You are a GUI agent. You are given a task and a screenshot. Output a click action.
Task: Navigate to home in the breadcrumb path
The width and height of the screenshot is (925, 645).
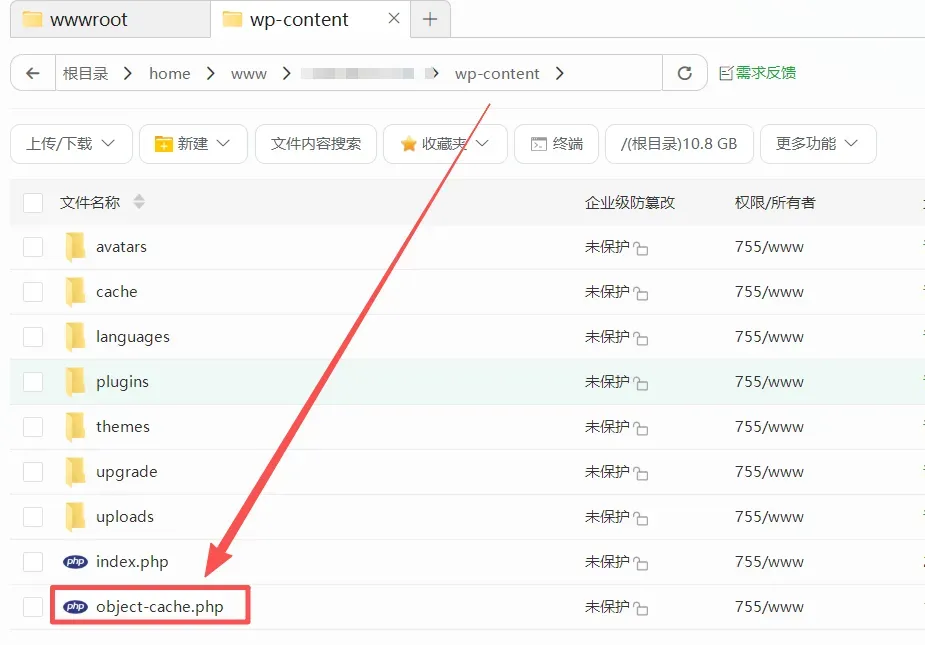[x=169, y=73]
